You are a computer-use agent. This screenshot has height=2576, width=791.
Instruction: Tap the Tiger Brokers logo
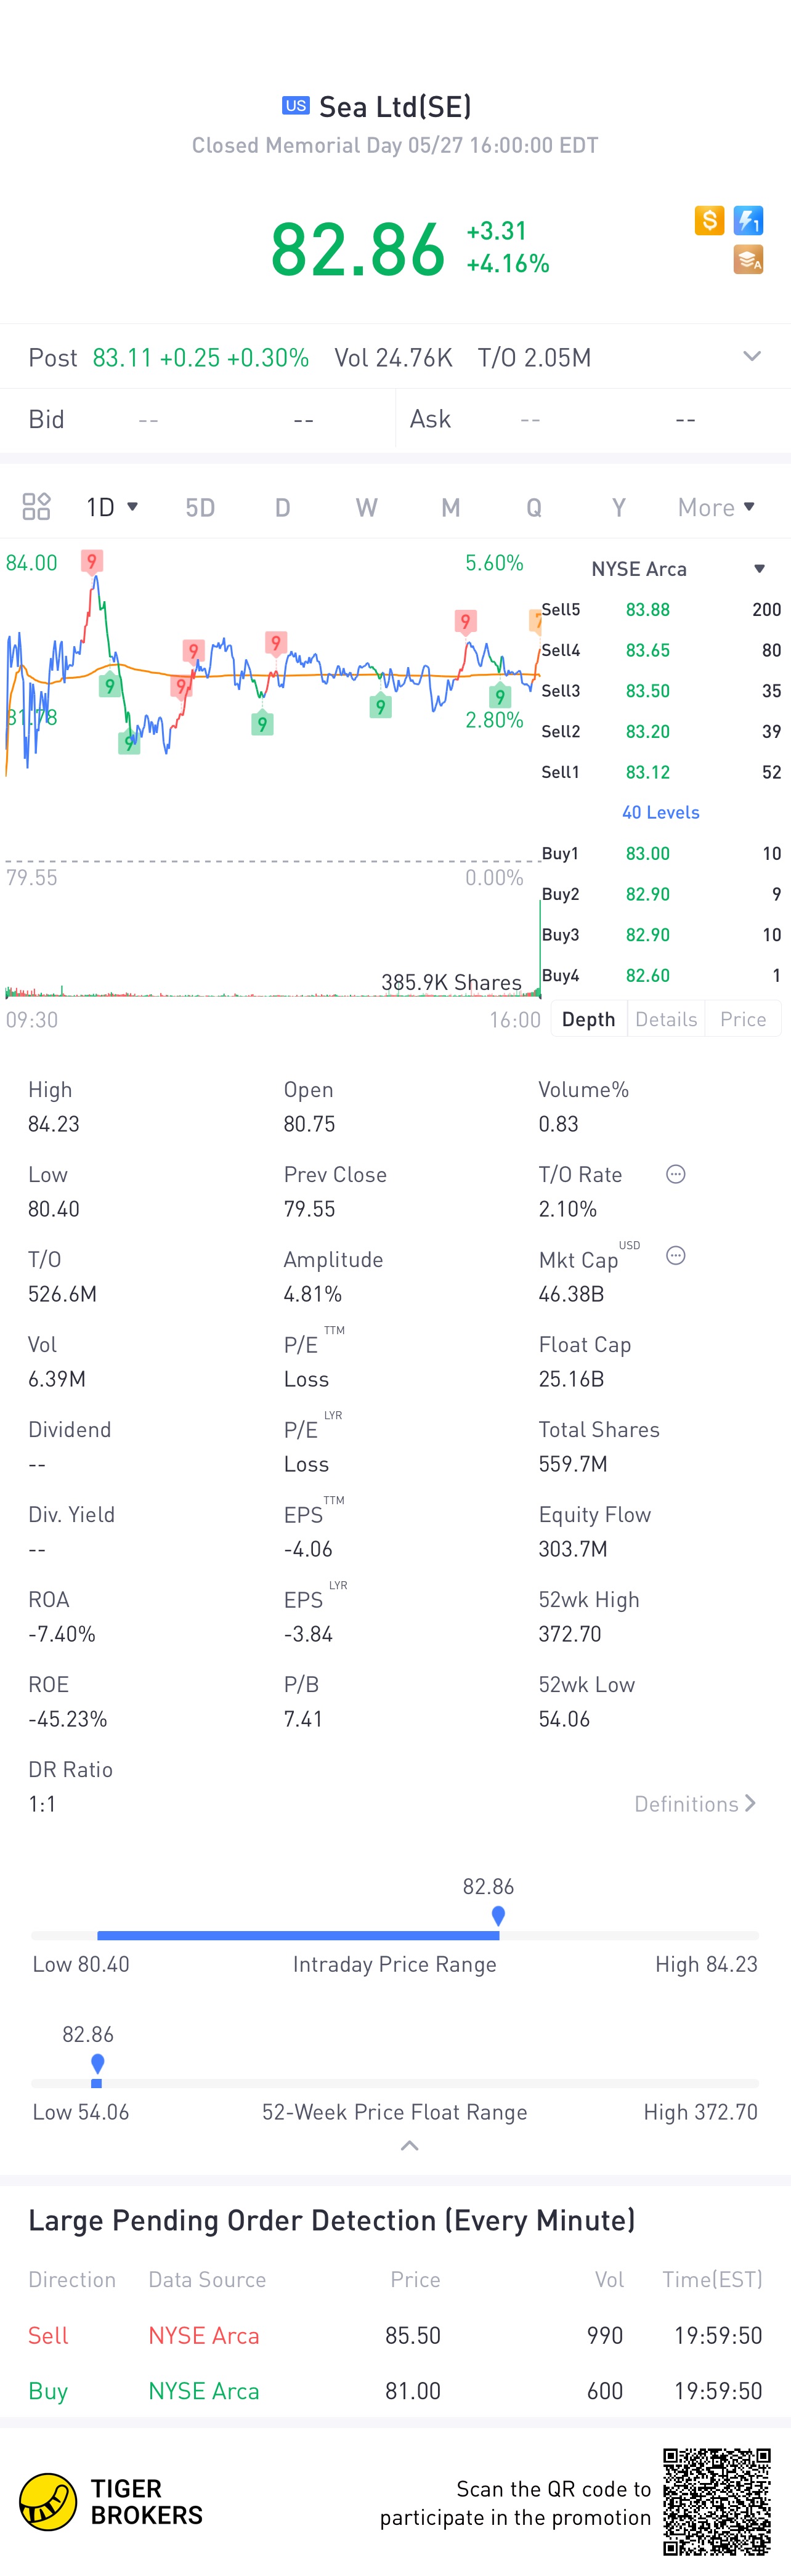111,2502
